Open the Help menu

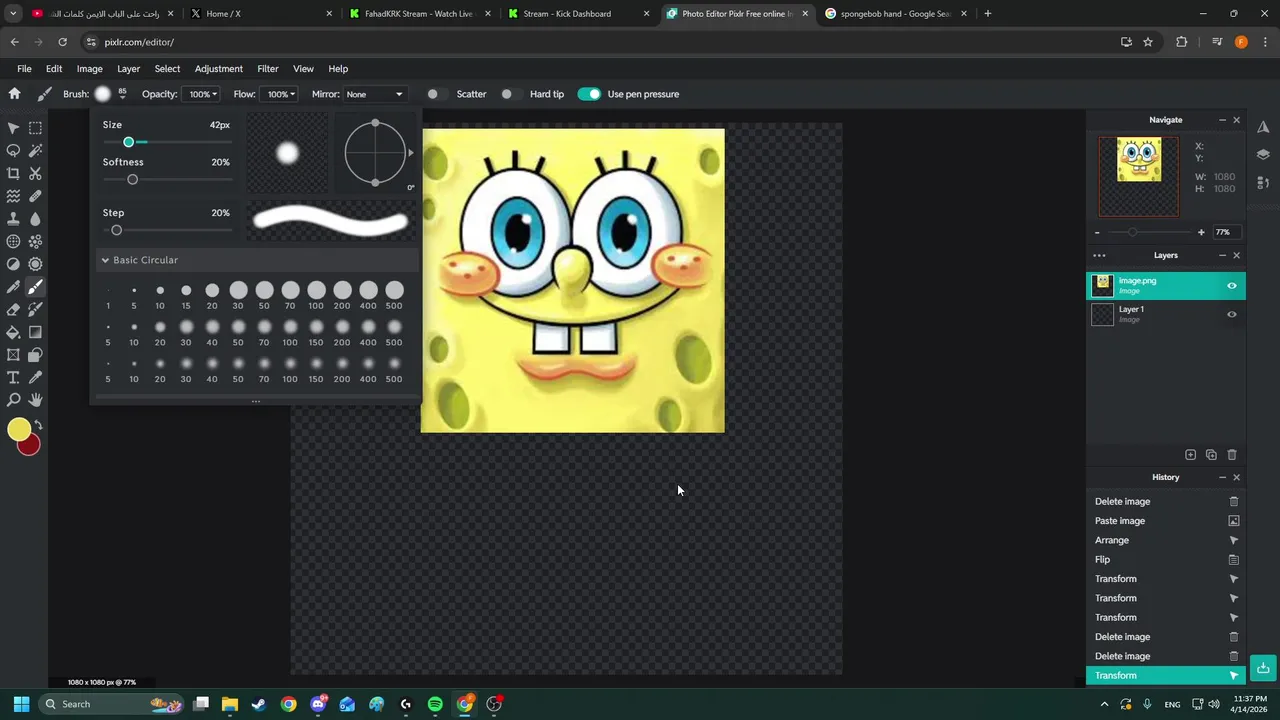click(338, 69)
